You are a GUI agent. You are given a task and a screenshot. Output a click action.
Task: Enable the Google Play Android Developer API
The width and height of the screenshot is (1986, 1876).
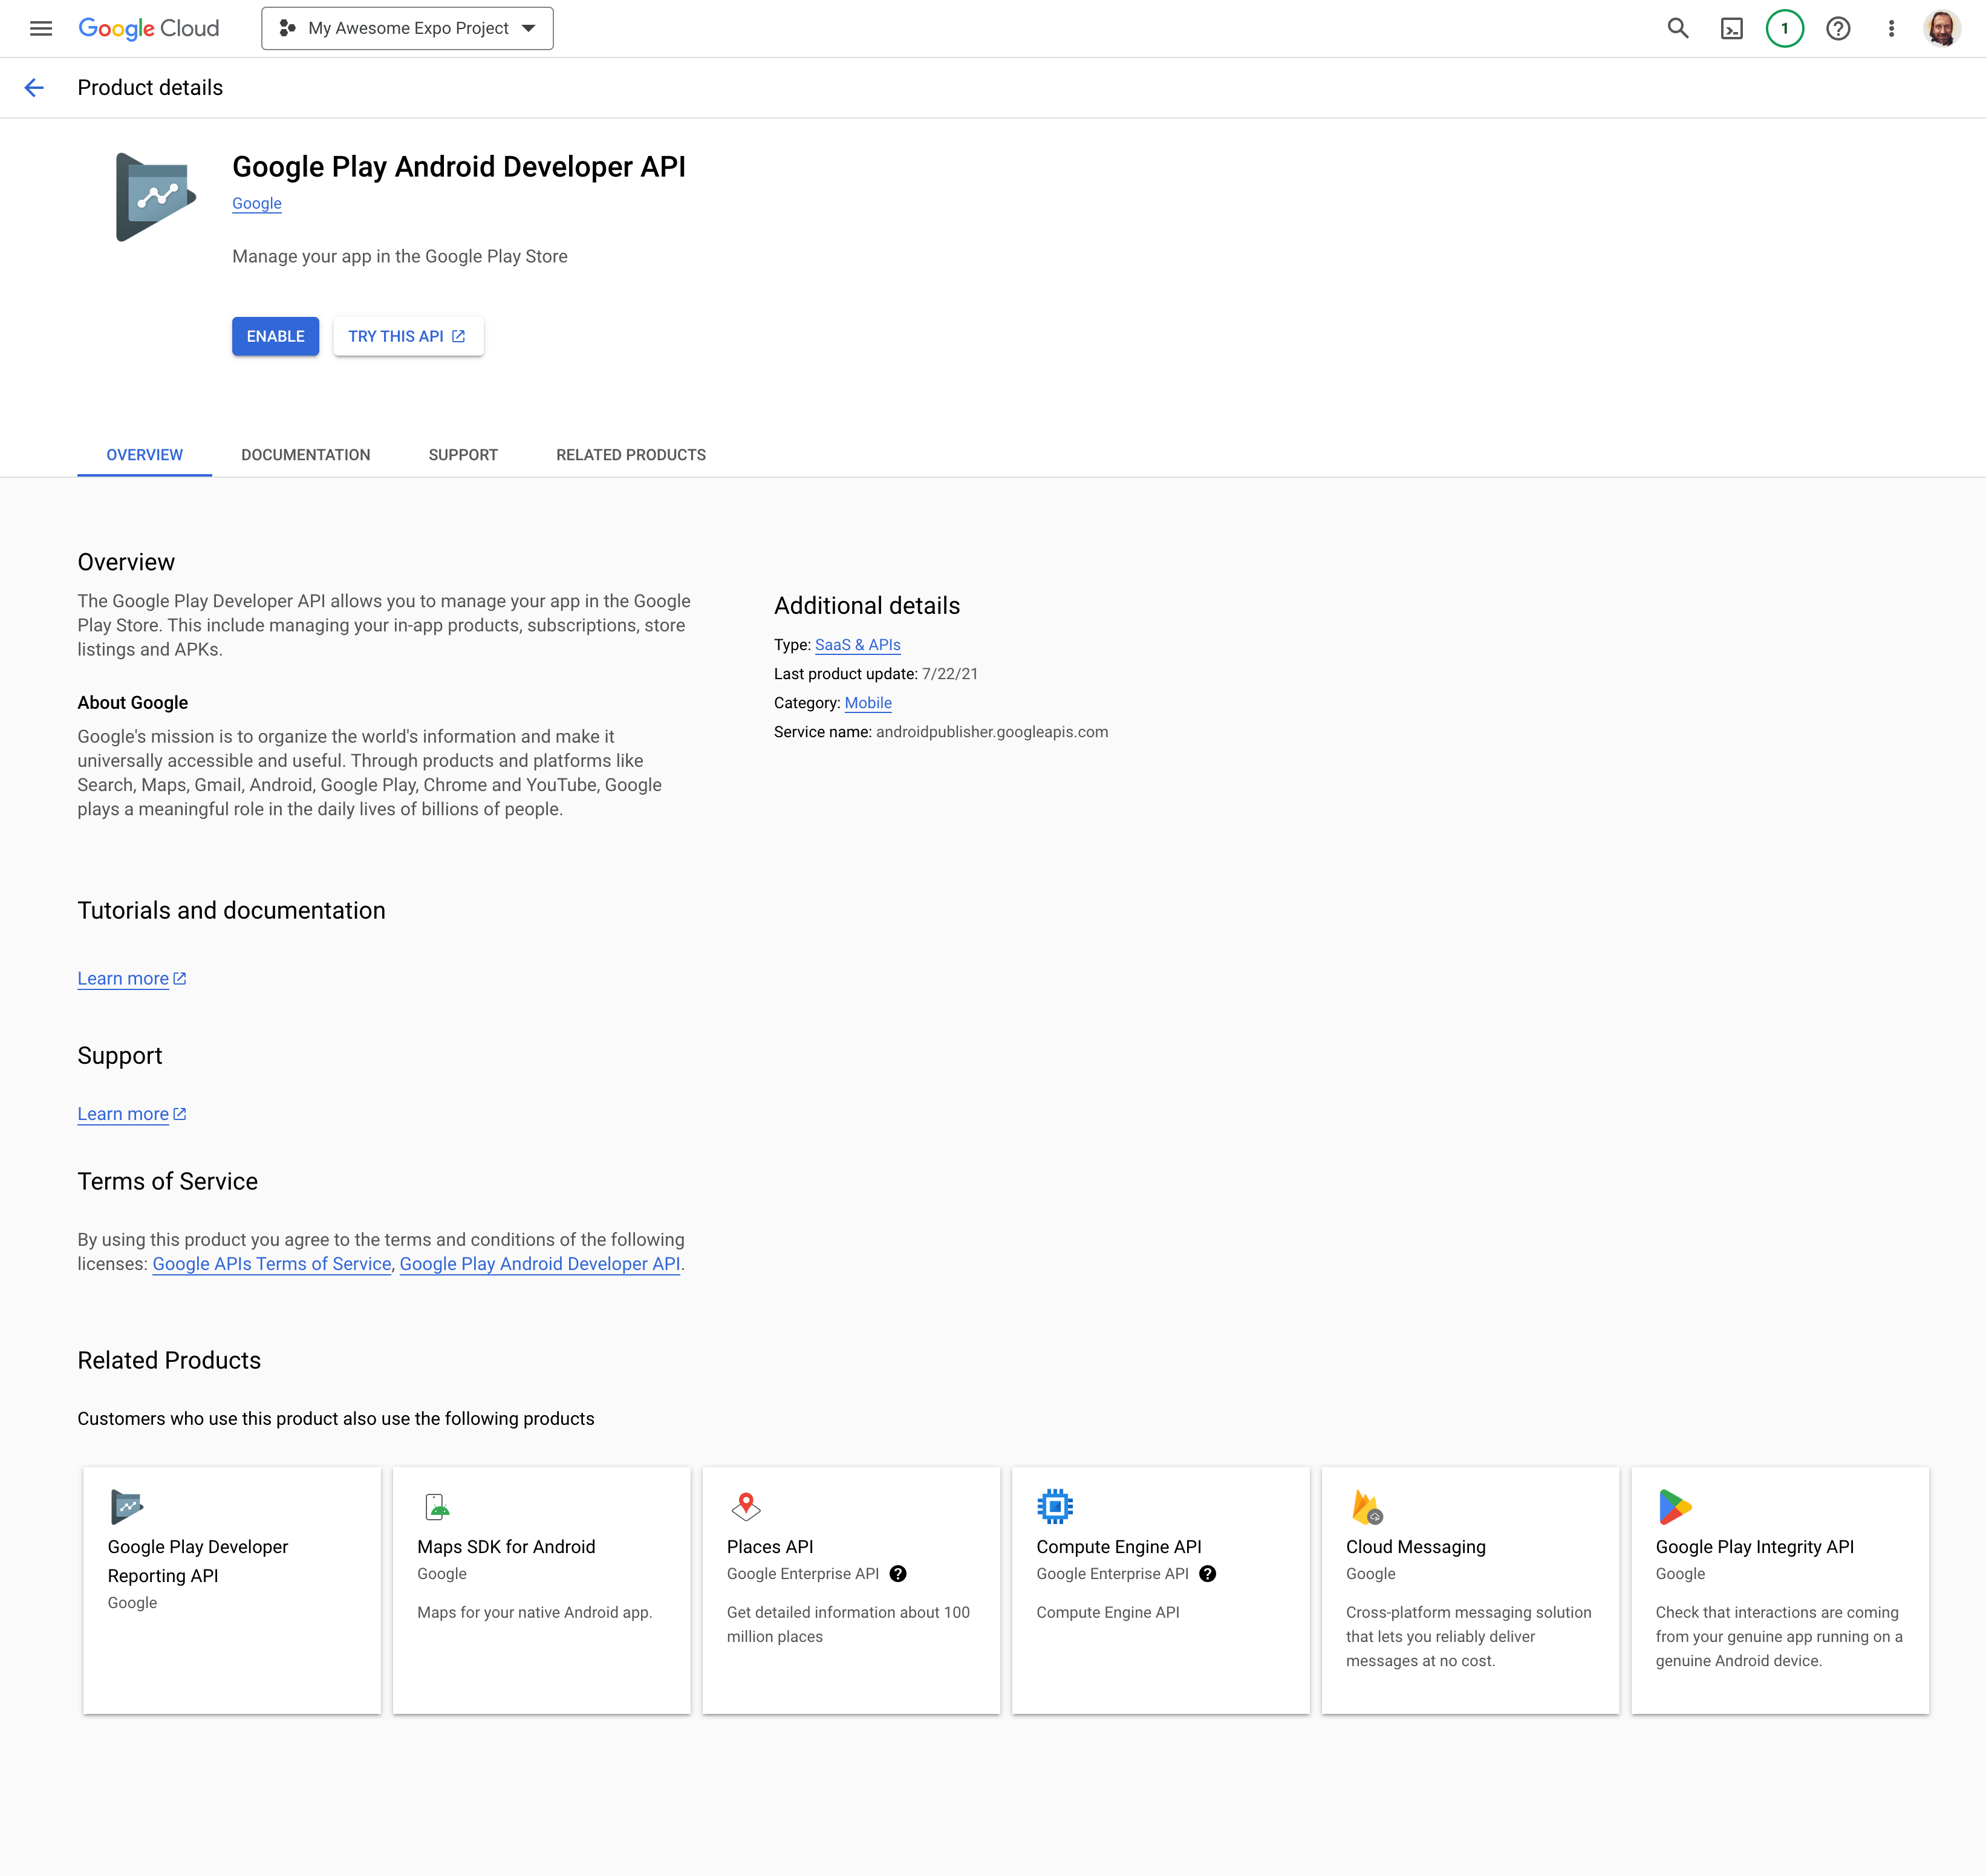275,336
